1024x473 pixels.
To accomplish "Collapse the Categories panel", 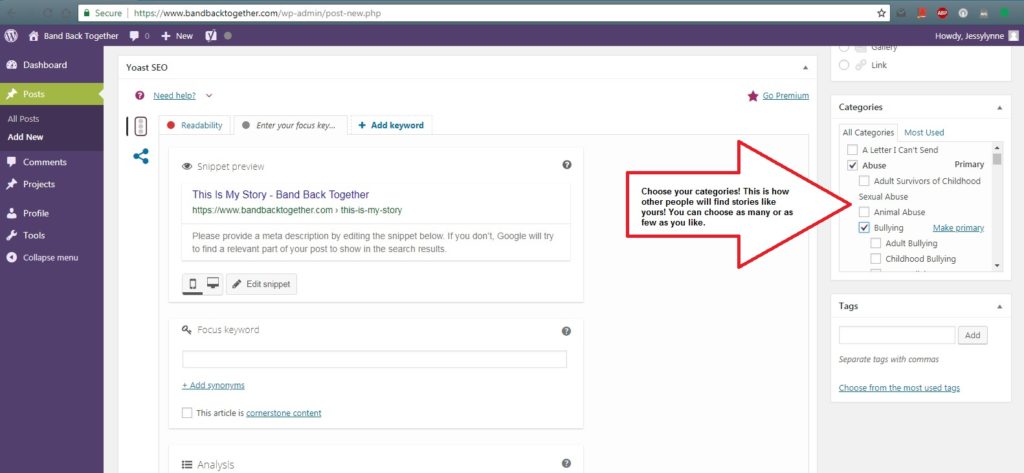I will [997, 107].
